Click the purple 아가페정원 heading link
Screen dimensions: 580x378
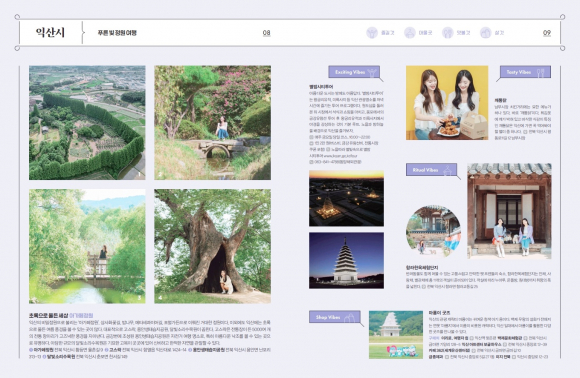(81, 315)
